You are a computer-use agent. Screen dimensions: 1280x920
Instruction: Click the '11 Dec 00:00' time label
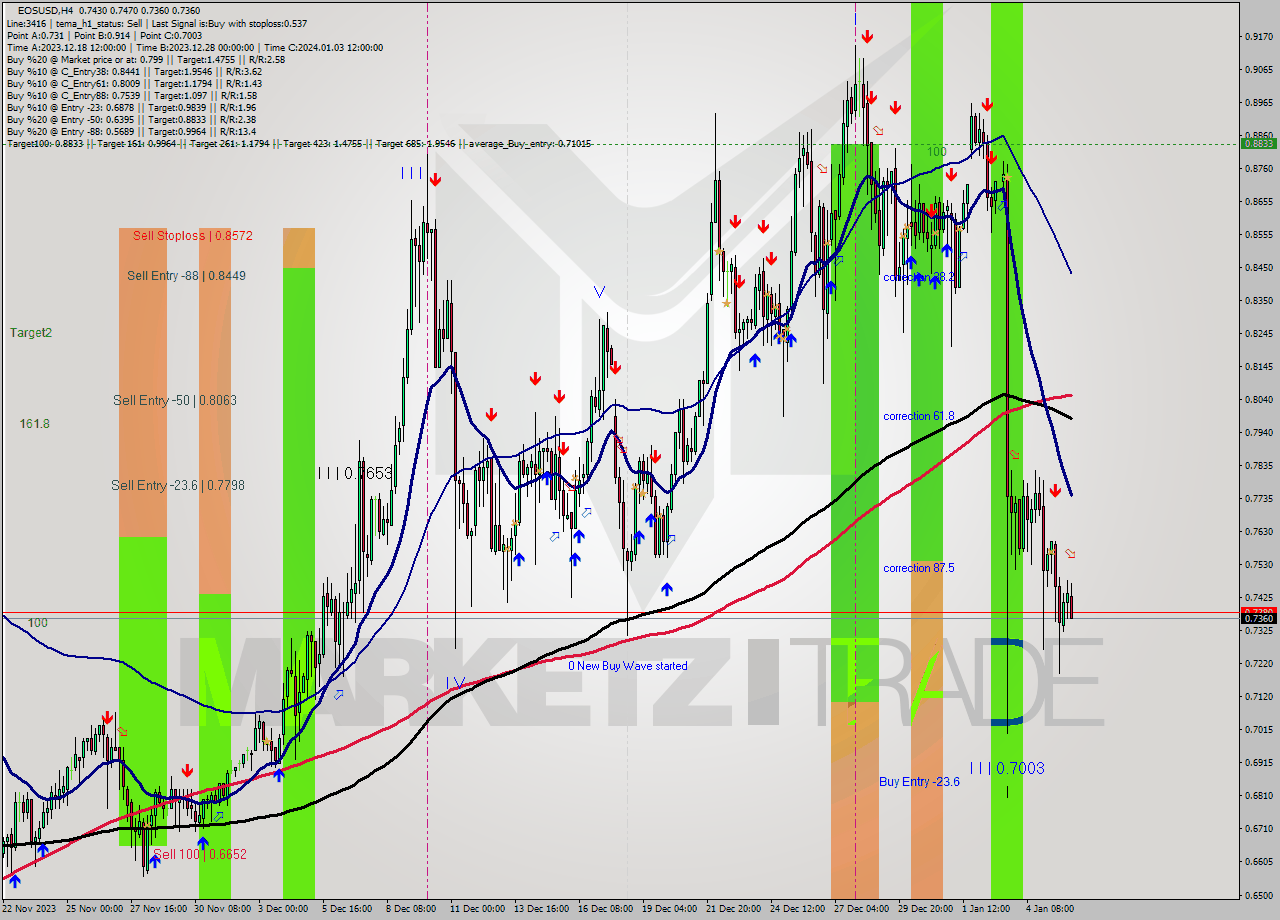[x=478, y=909]
